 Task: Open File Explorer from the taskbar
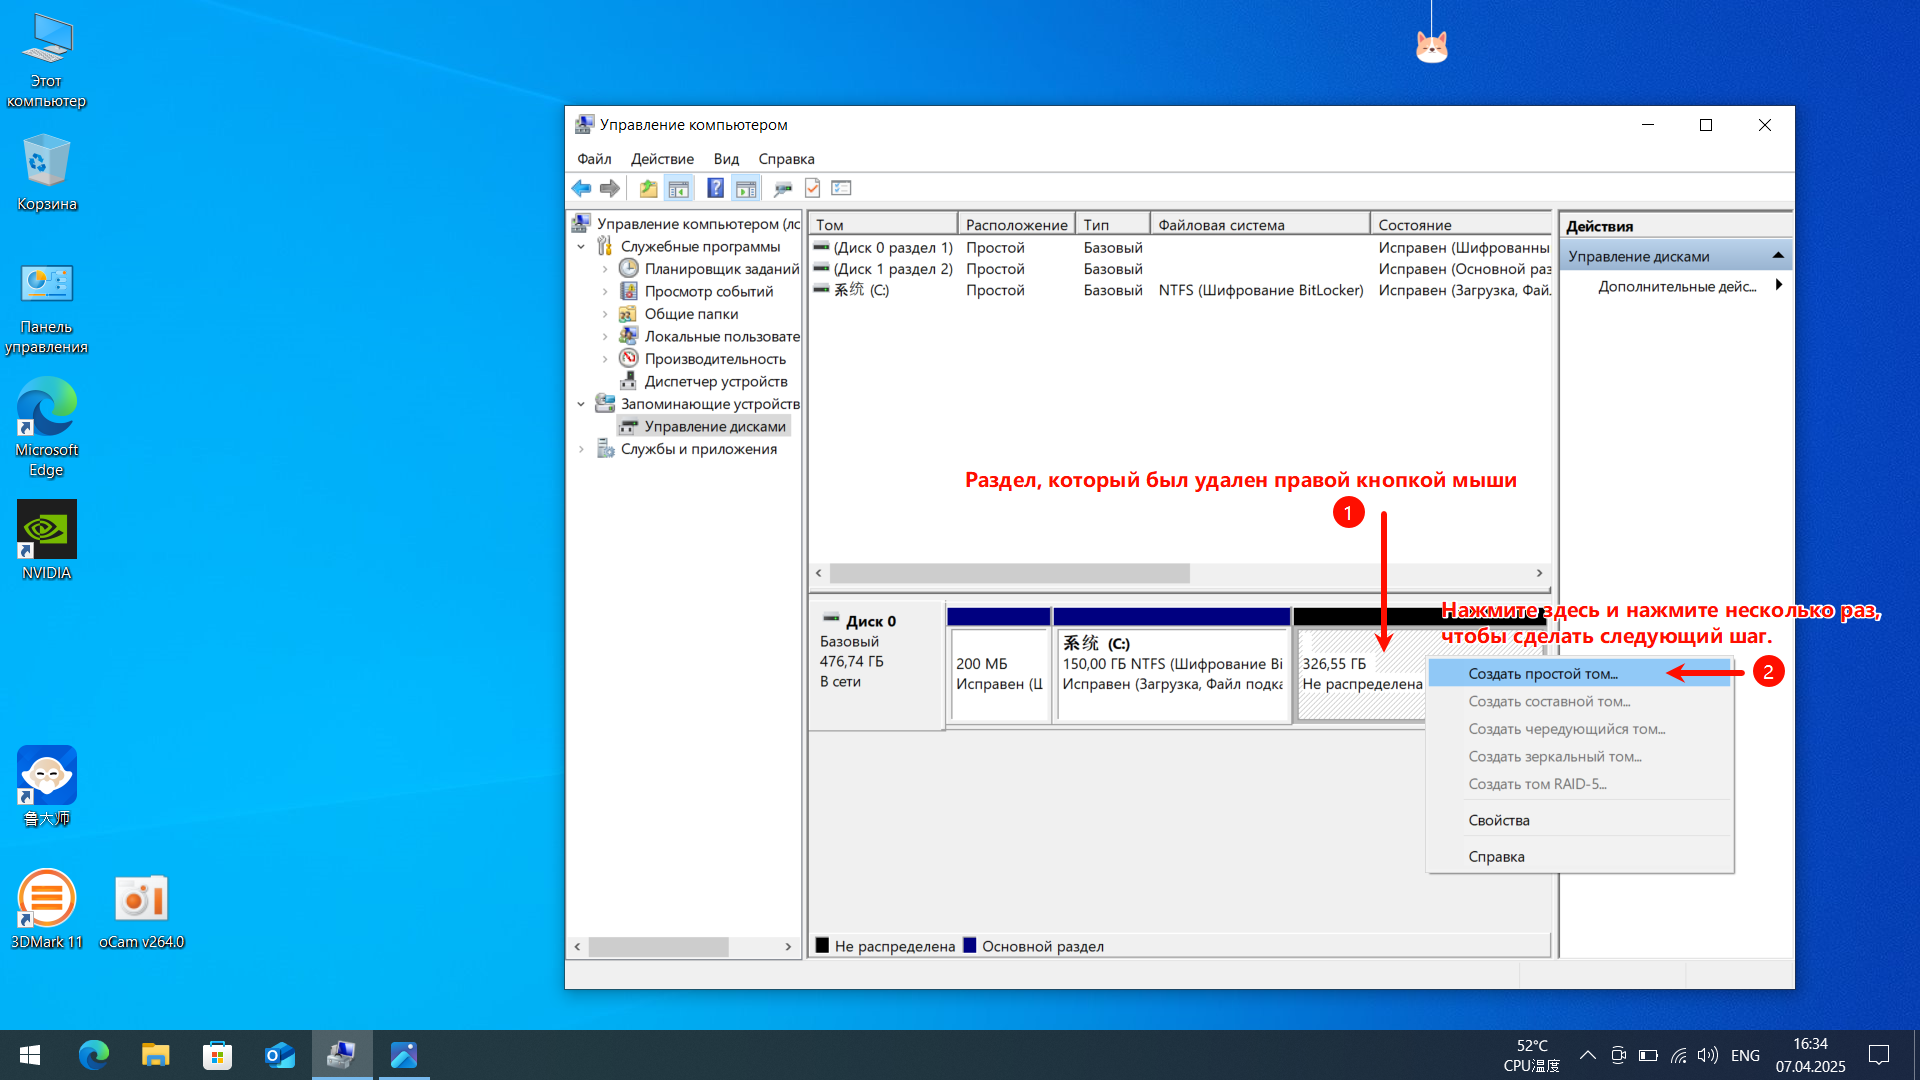tap(155, 1055)
